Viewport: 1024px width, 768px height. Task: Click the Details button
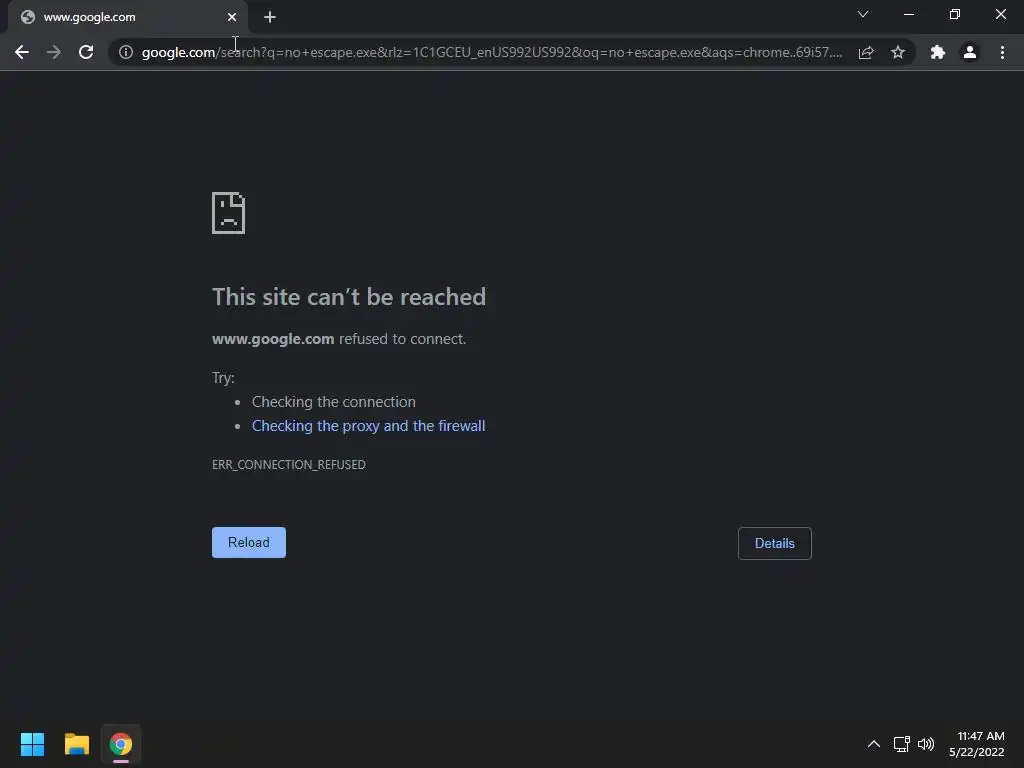[x=775, y=543]
